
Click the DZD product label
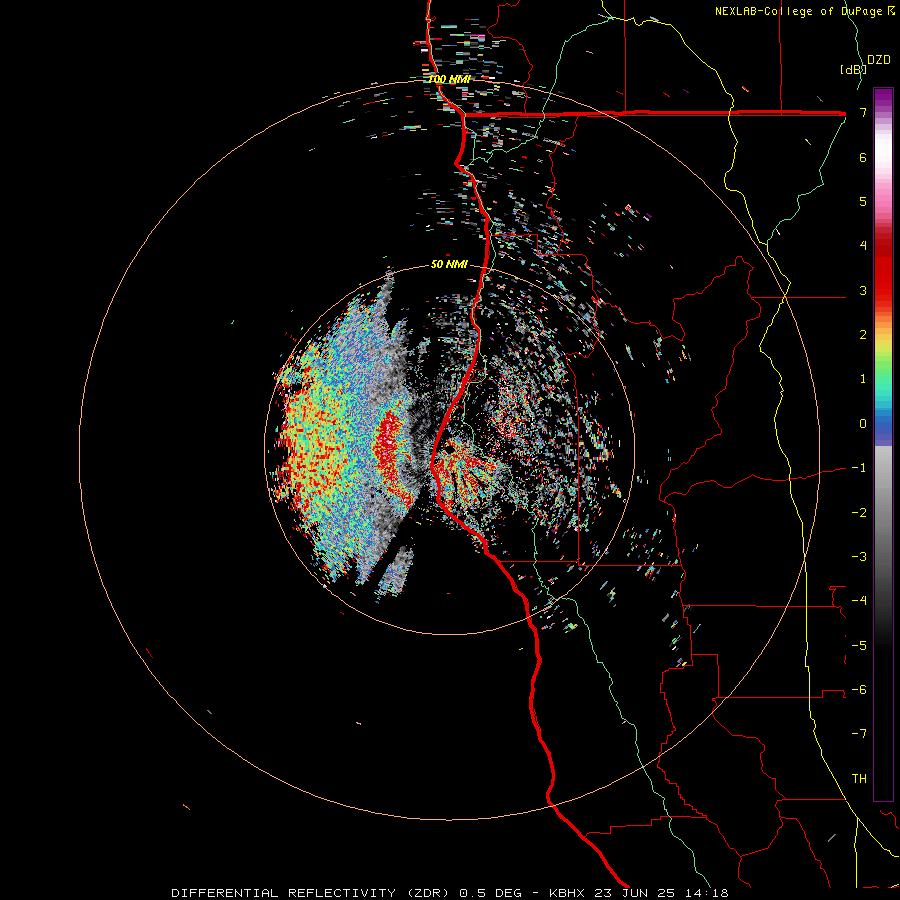[879, 60]
